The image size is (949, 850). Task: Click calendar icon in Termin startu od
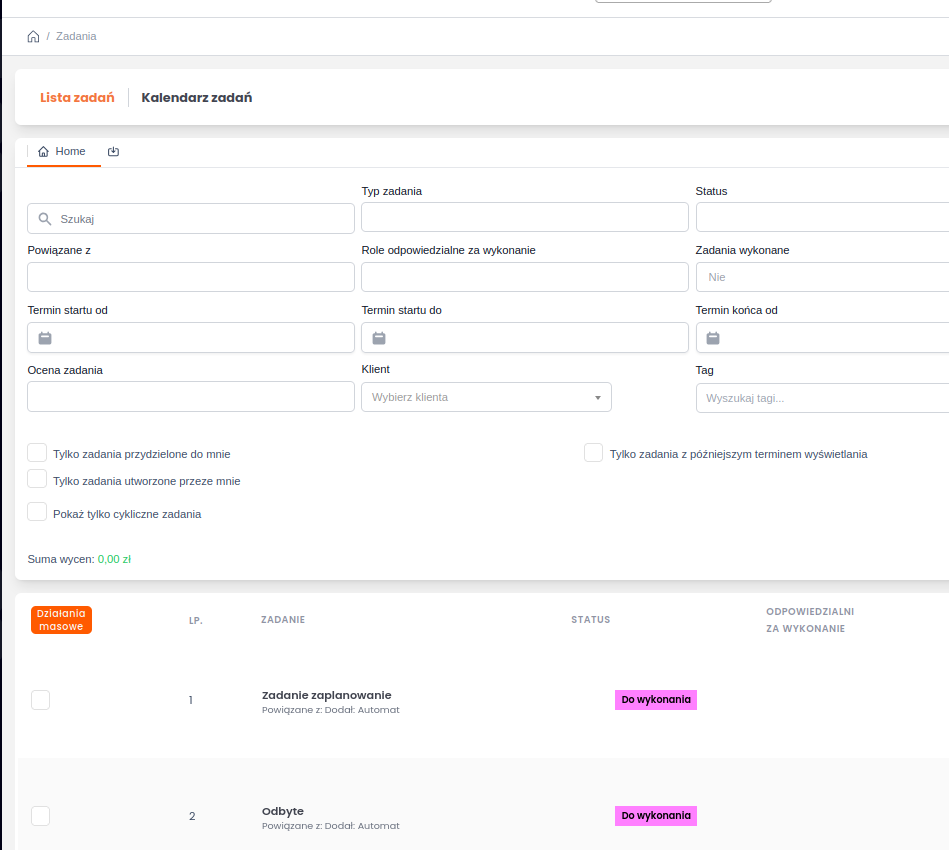[45, 338]
